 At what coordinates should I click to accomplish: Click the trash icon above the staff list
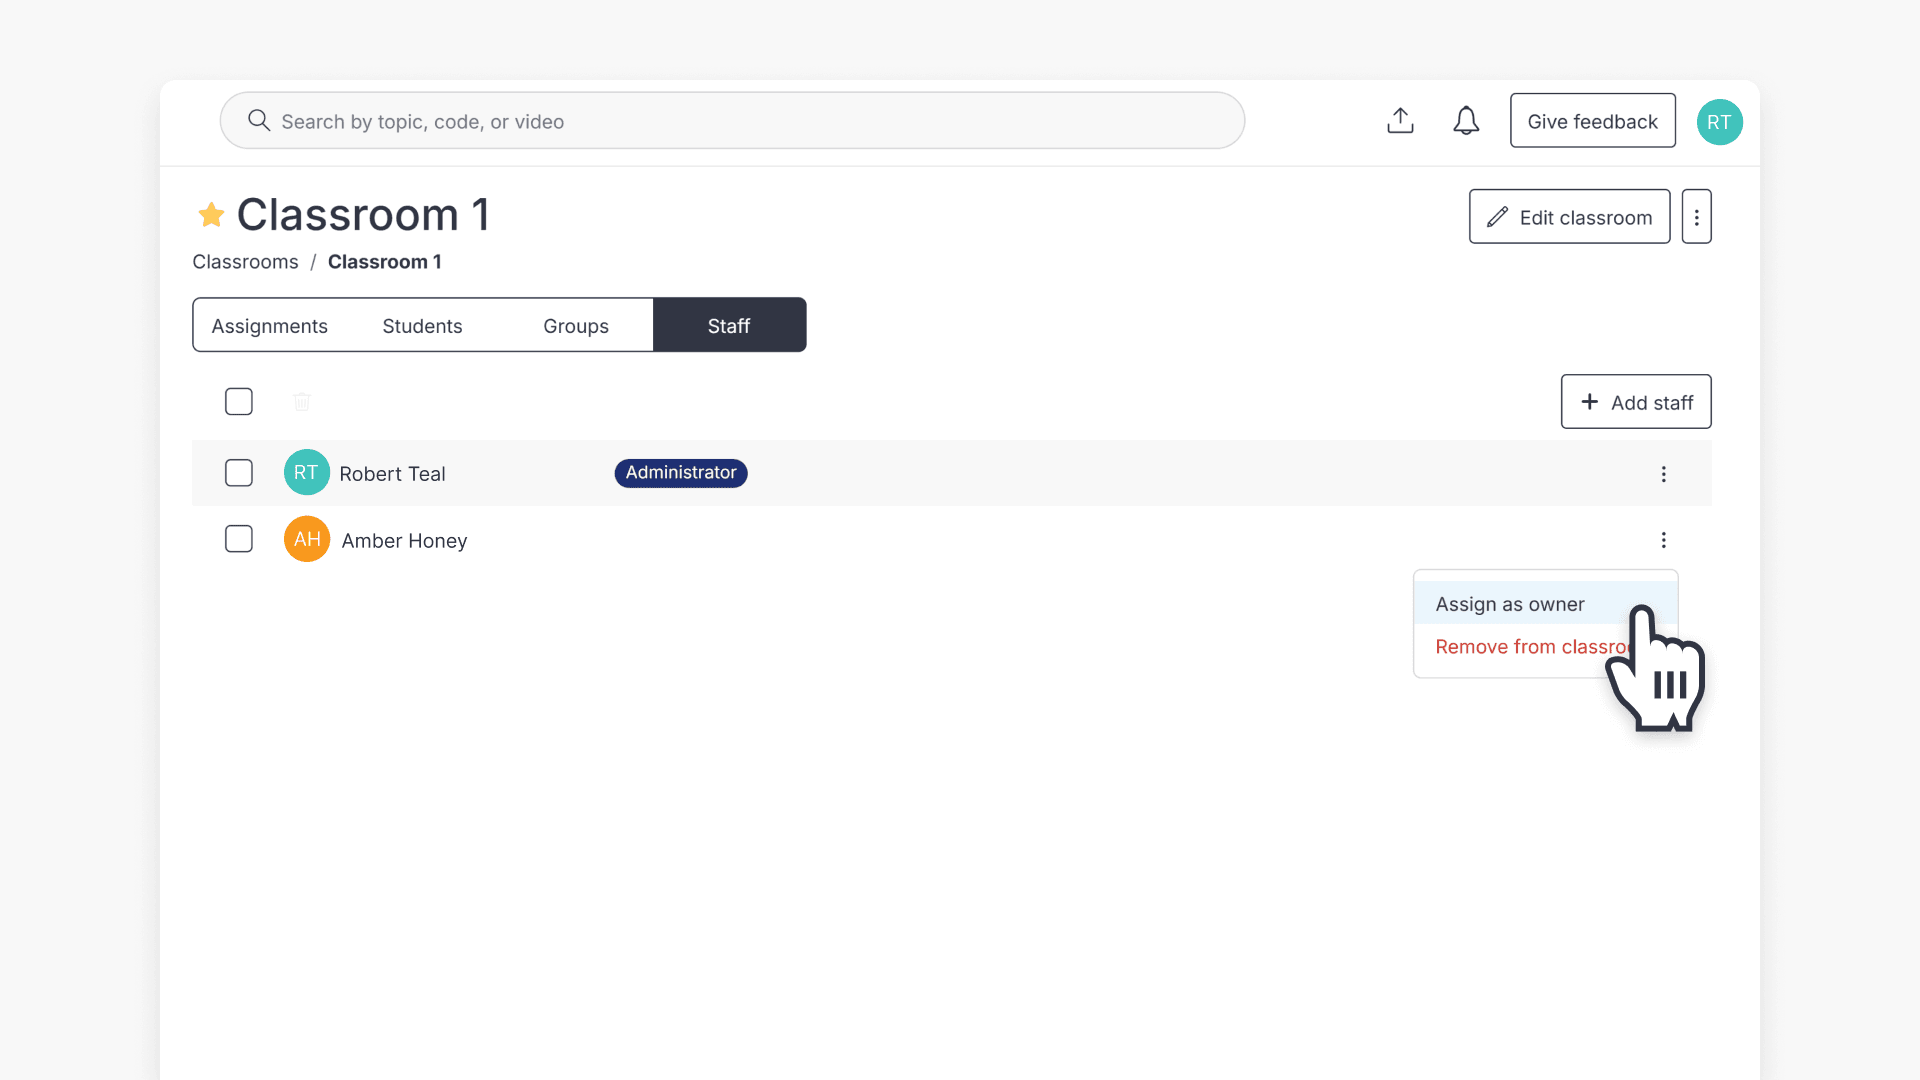click(302, 401)
